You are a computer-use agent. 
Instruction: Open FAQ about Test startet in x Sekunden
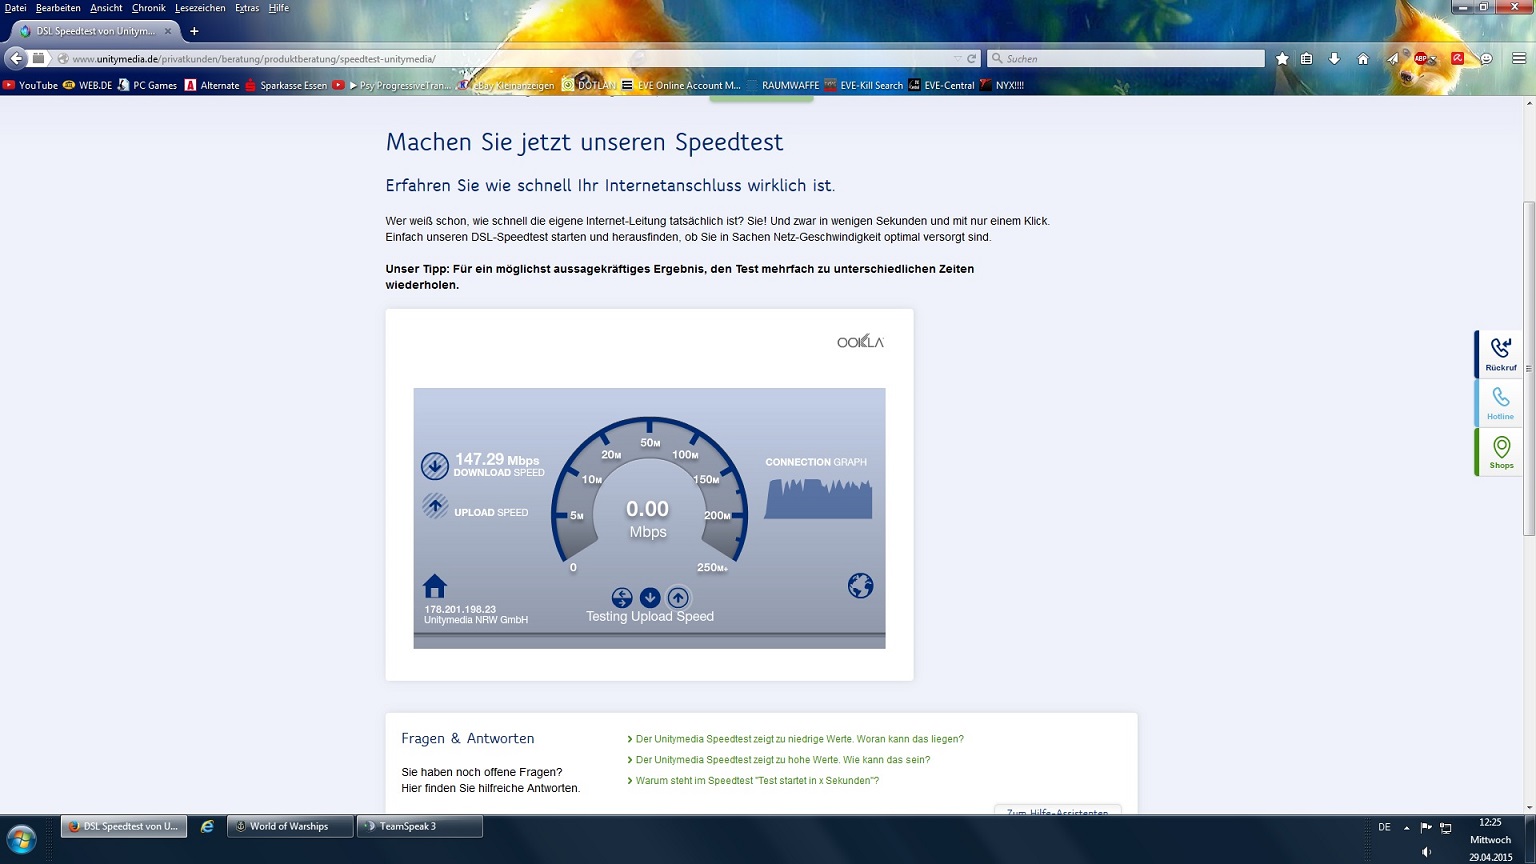coord(757,781)
